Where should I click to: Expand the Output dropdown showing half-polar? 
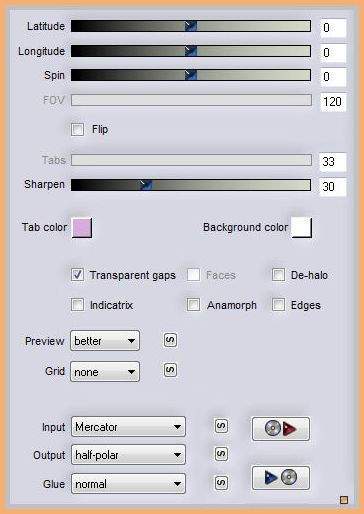click(128, 455)
